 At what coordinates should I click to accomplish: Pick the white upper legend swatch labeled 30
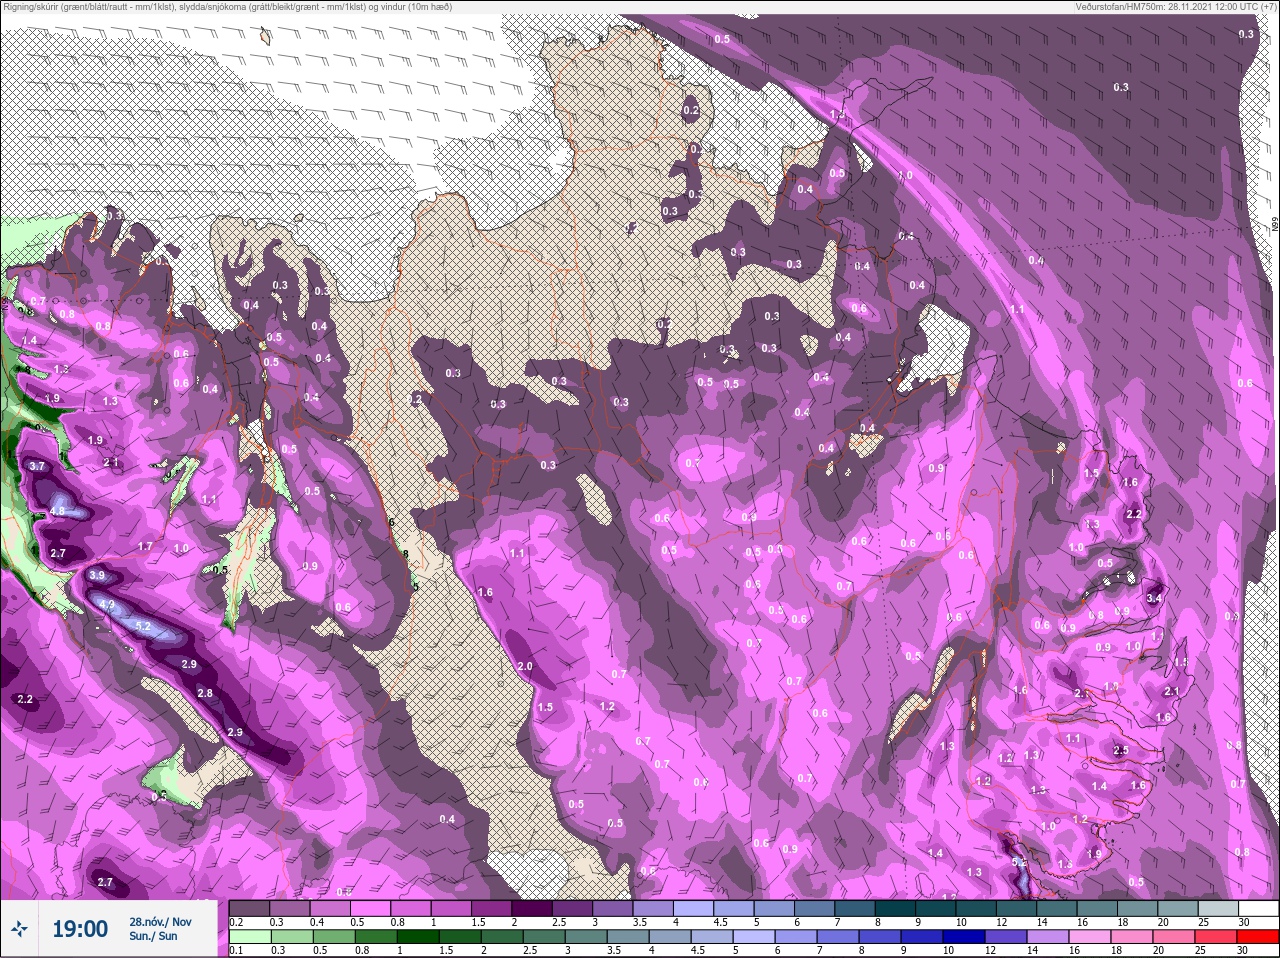point(1259,908)
